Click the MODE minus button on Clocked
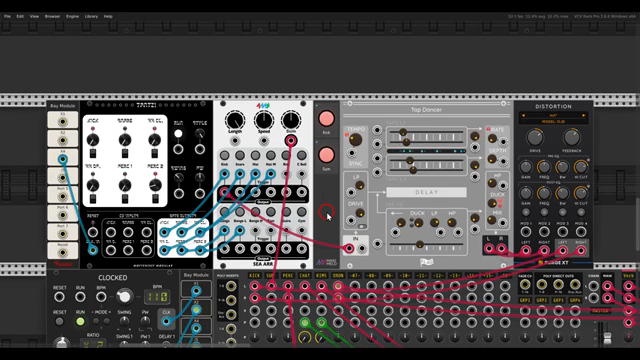 (96, 321)
